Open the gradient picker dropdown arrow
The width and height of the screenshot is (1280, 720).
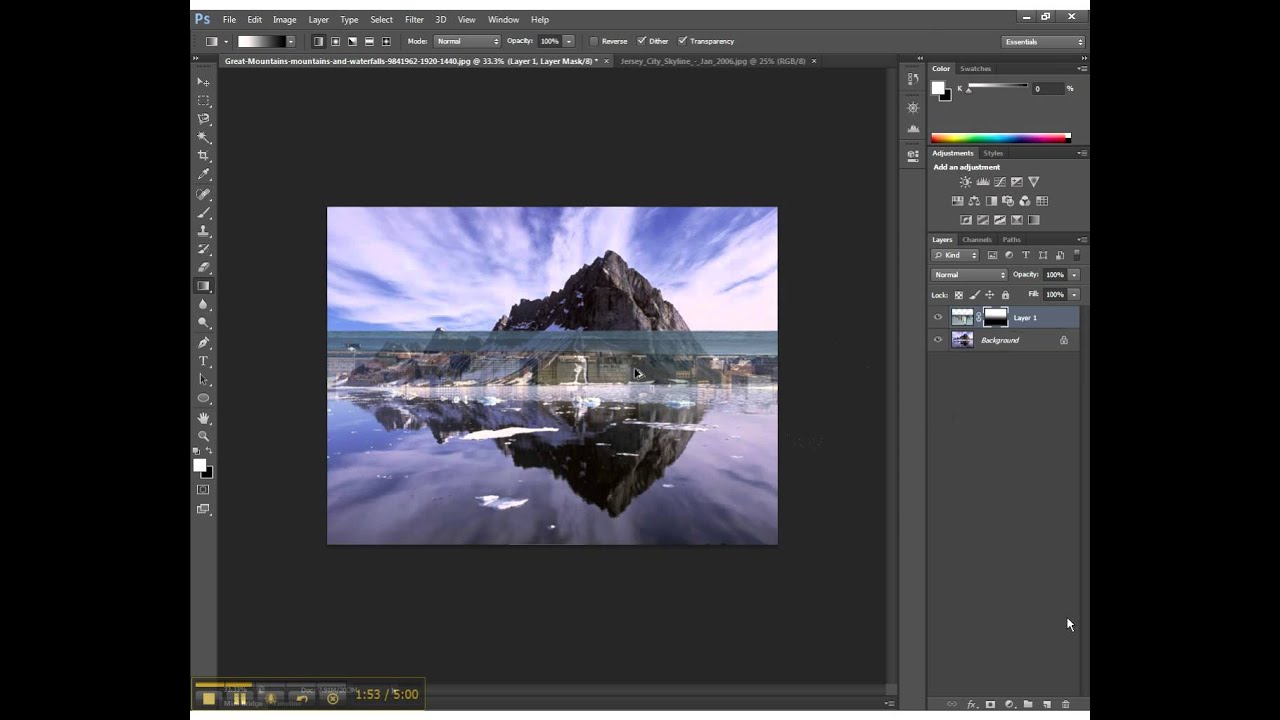point(290,41)
